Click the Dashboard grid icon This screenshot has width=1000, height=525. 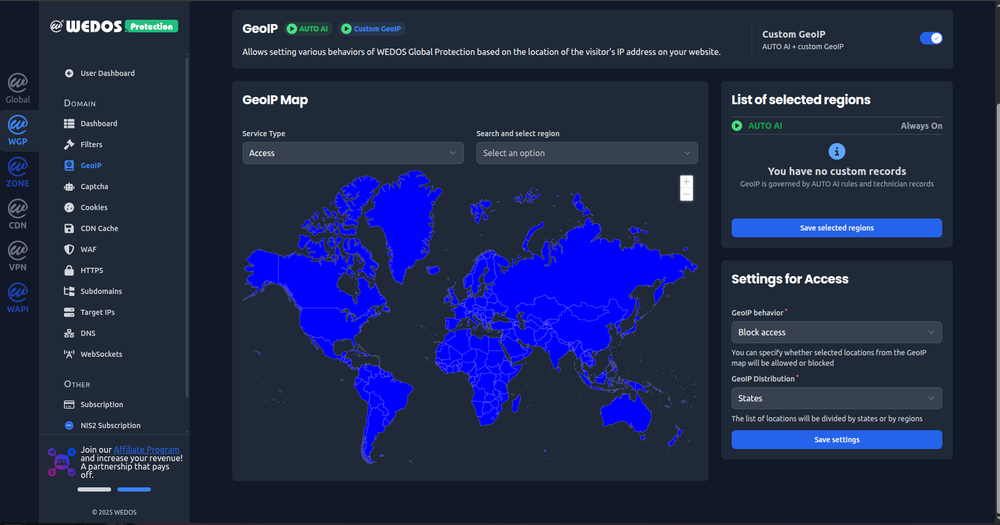click(x=69, y=124)
